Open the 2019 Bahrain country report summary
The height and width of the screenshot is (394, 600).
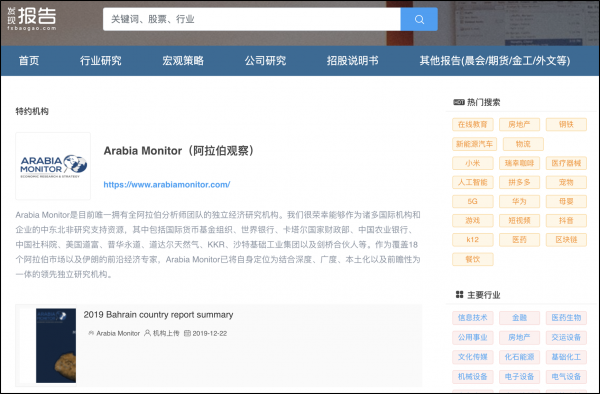pos(158,315)
